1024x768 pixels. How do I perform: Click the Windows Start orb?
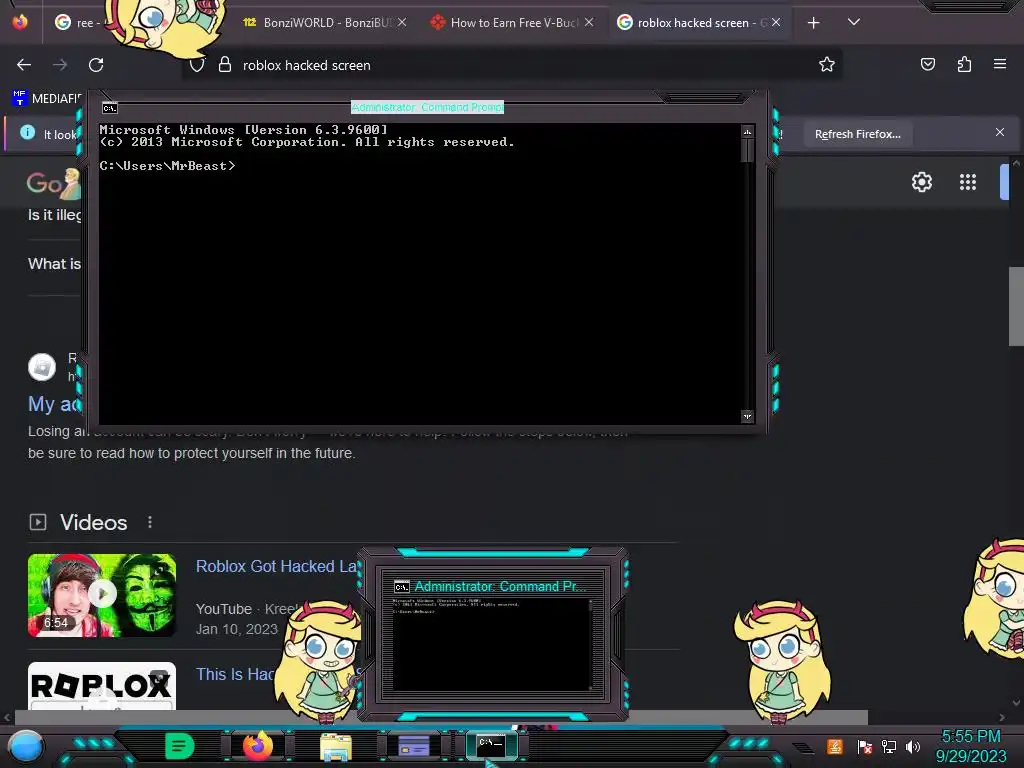[x=26, y=747]
